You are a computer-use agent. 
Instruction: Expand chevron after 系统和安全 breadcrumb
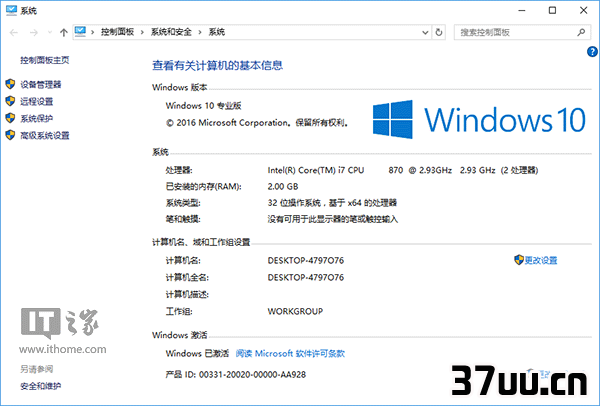click(200, 33)
